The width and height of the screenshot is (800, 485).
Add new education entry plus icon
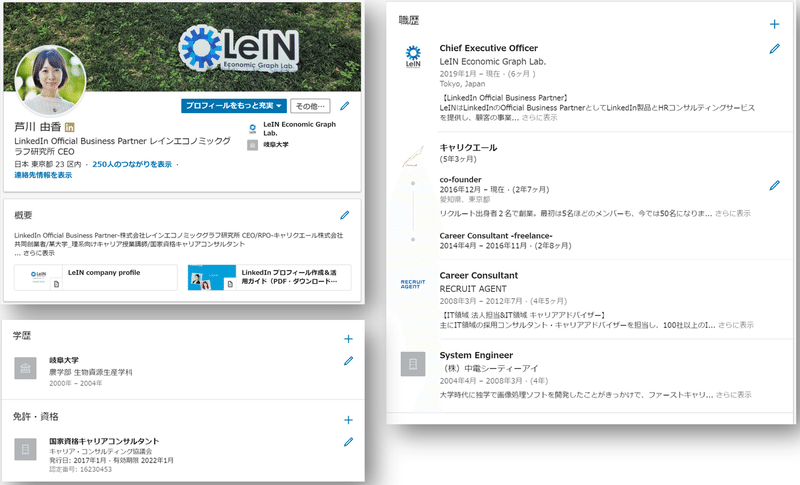tap(348, 339)
